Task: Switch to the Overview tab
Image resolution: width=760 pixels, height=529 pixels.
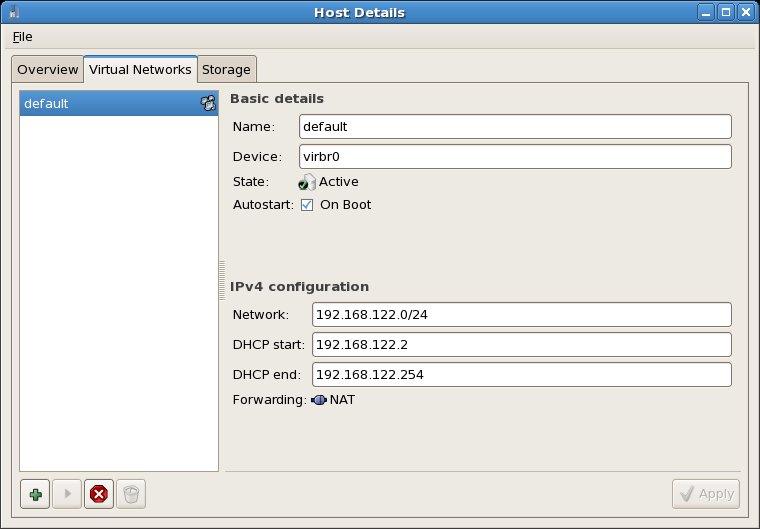Action: coord(47,69)
